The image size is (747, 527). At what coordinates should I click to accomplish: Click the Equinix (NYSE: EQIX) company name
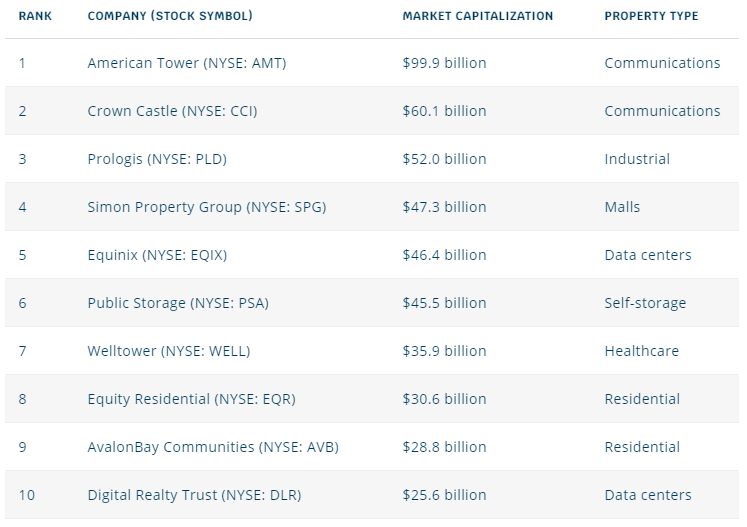click(157, 255)
